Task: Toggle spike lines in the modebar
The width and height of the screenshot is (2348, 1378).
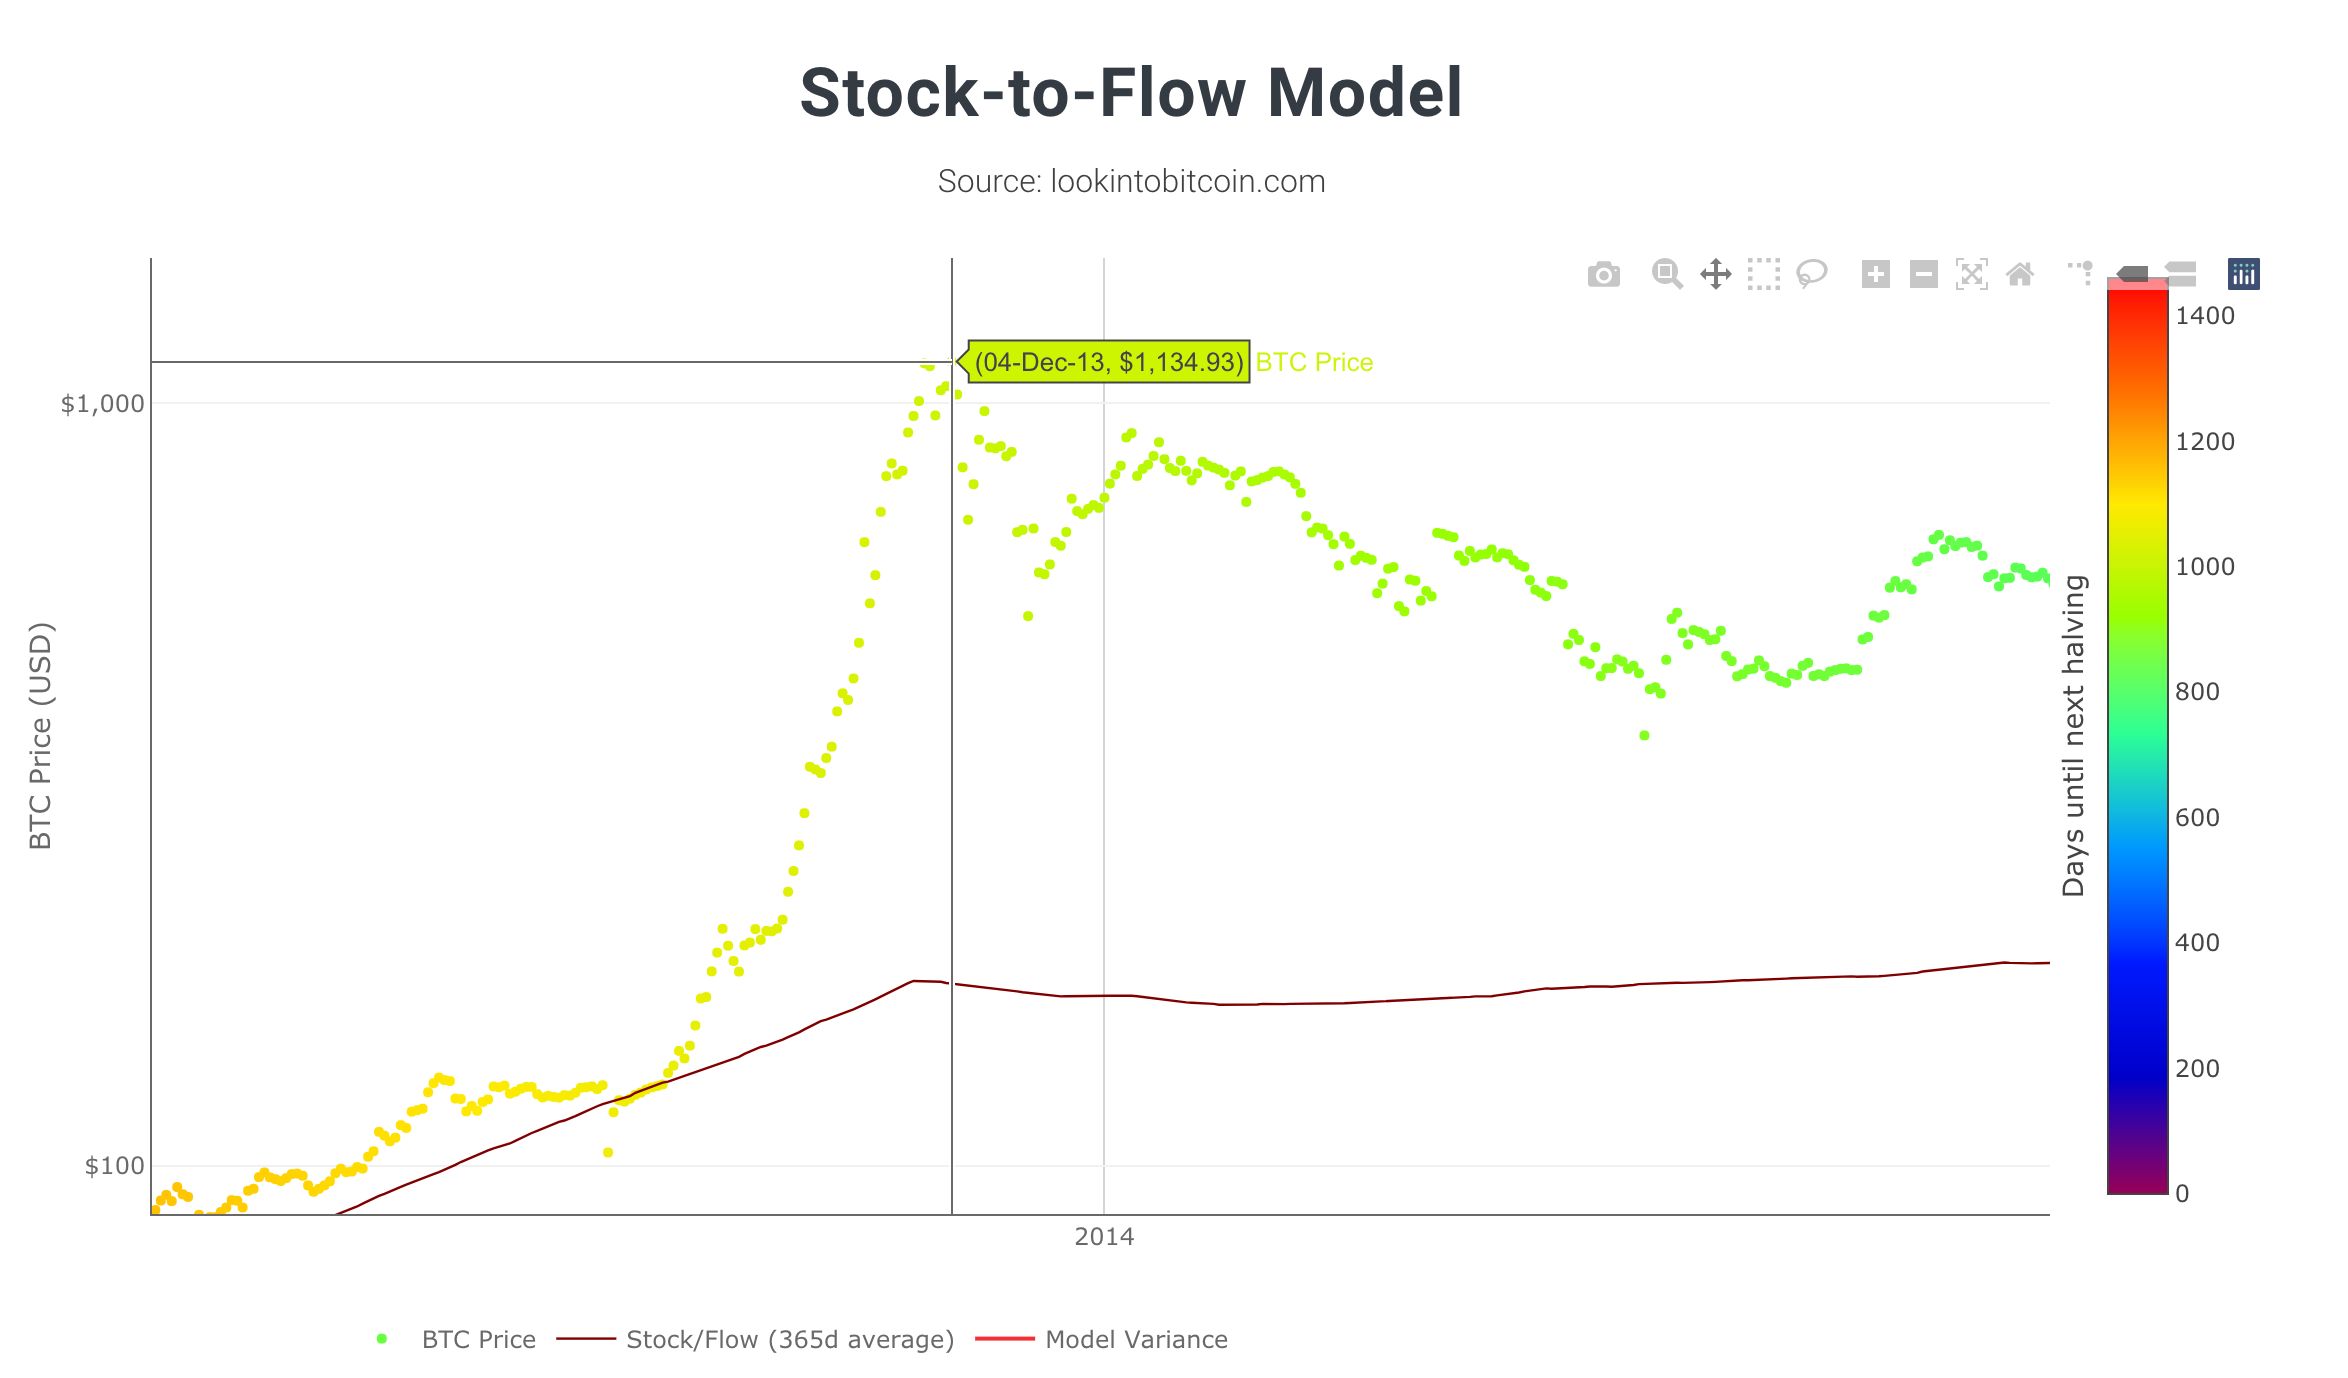Action: tap(2080, 272)
